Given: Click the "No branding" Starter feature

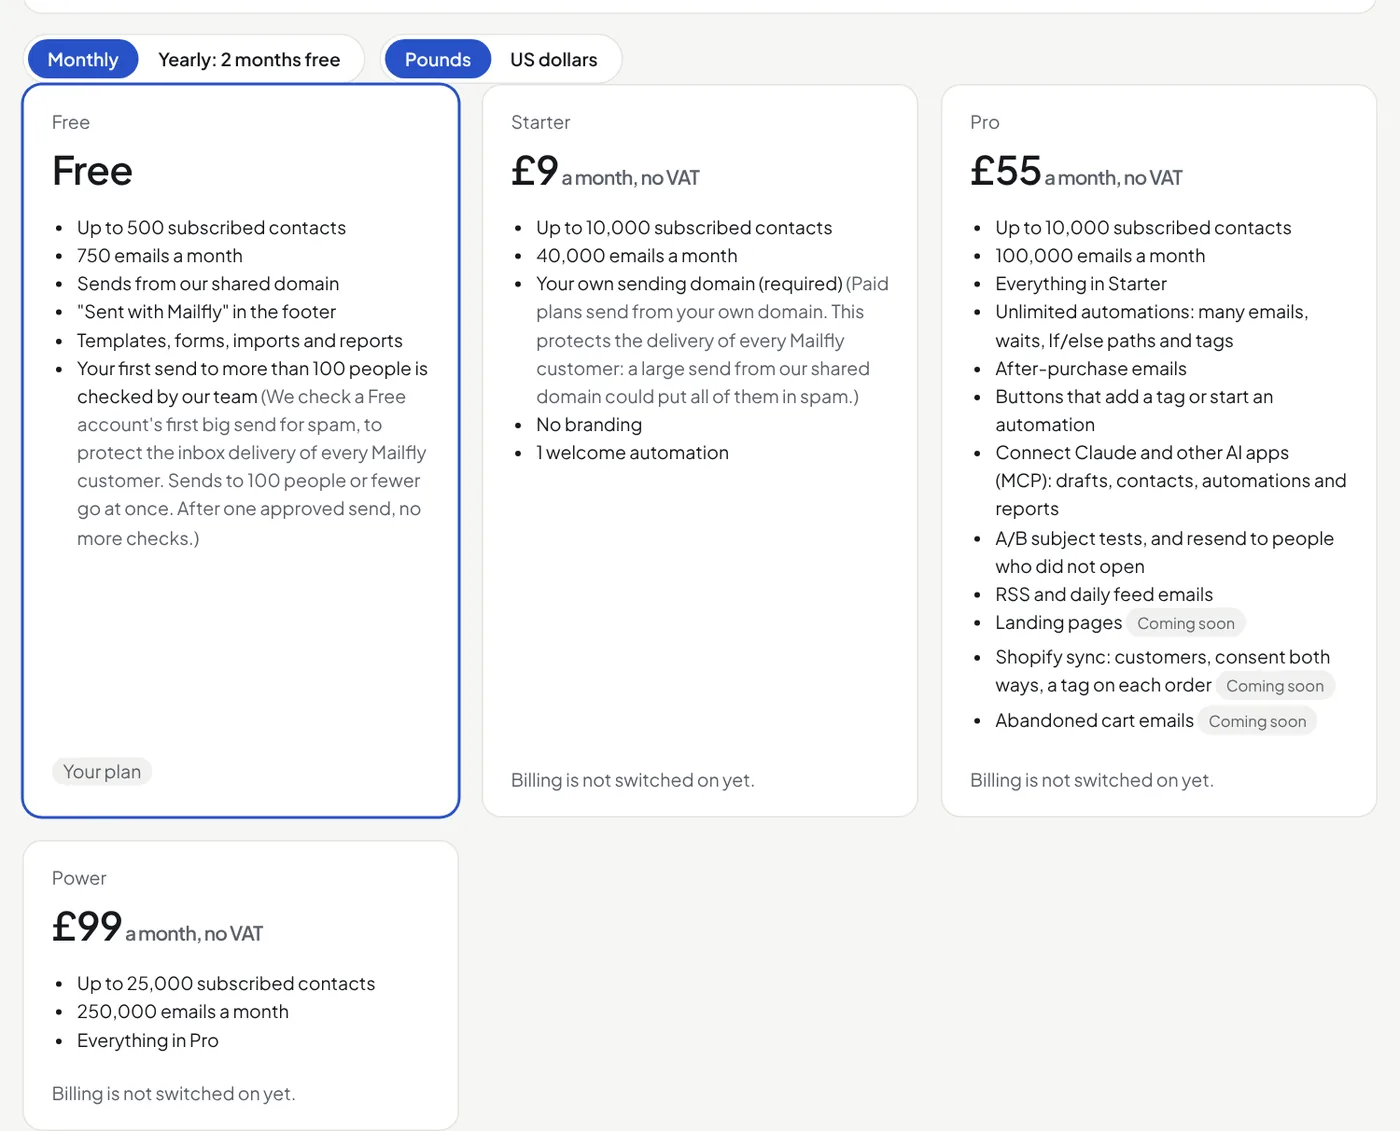Looking at the screenshot, I should [589, 425].
